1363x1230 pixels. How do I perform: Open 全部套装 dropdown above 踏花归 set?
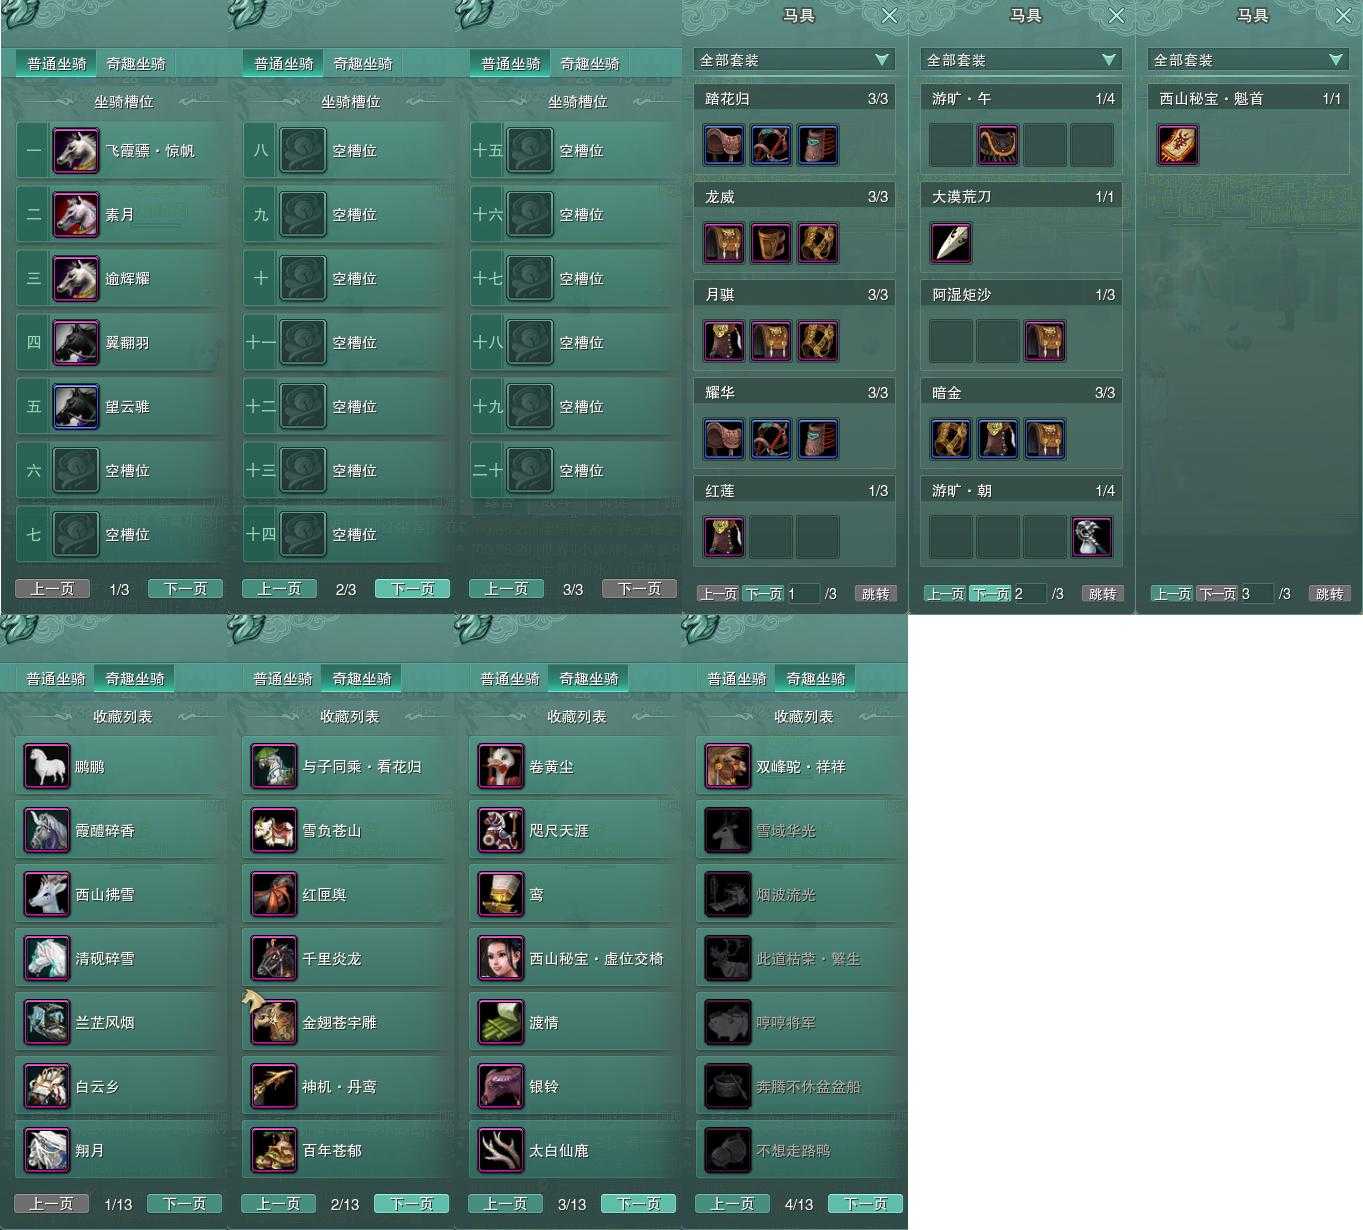pyautogui.click(x=794, y=60)
